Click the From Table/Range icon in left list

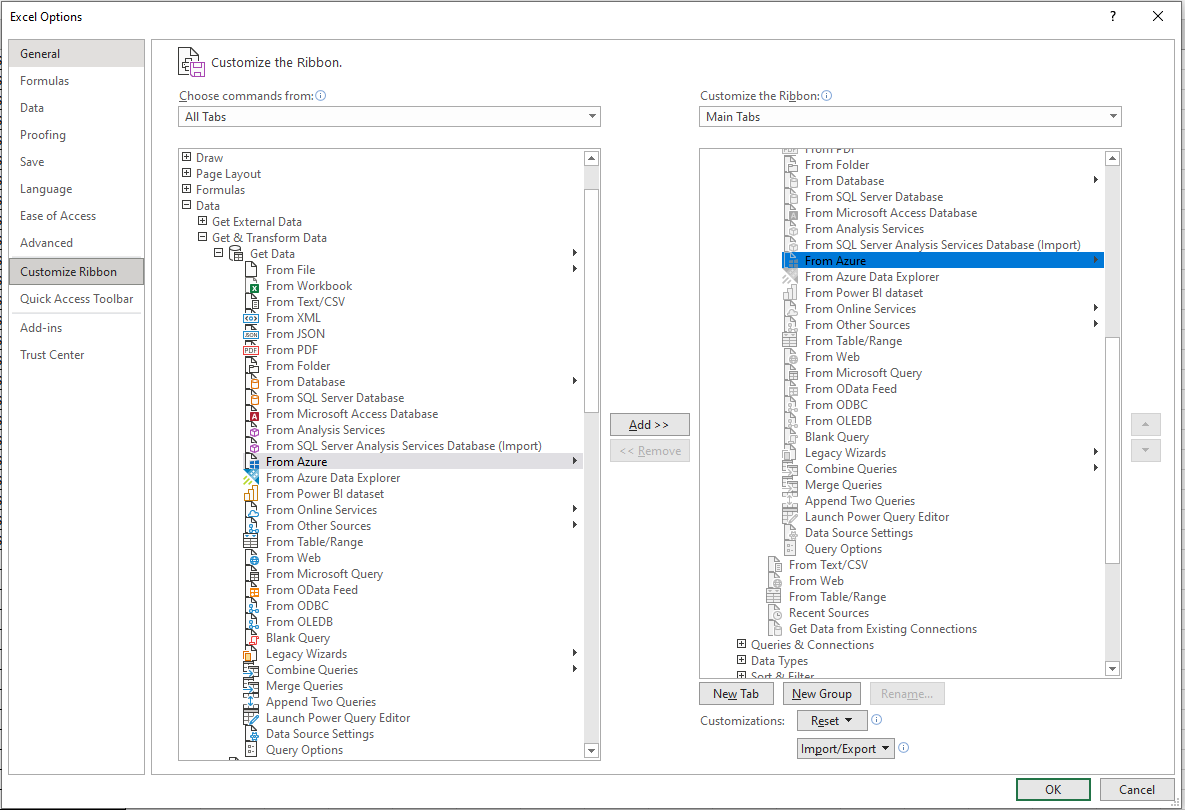click(251, 542)
